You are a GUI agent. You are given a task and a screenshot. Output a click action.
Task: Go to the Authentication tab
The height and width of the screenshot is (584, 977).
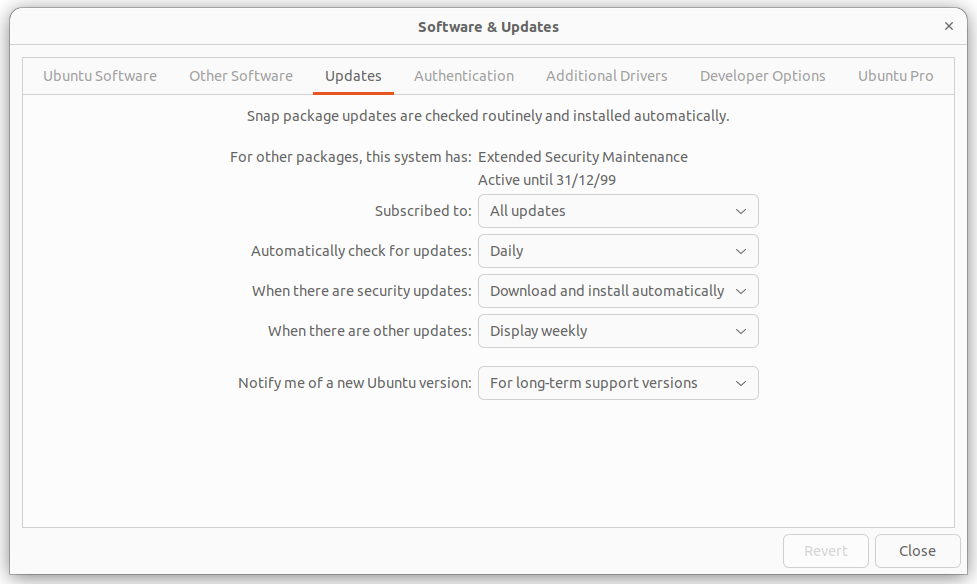tap(464, 76)
